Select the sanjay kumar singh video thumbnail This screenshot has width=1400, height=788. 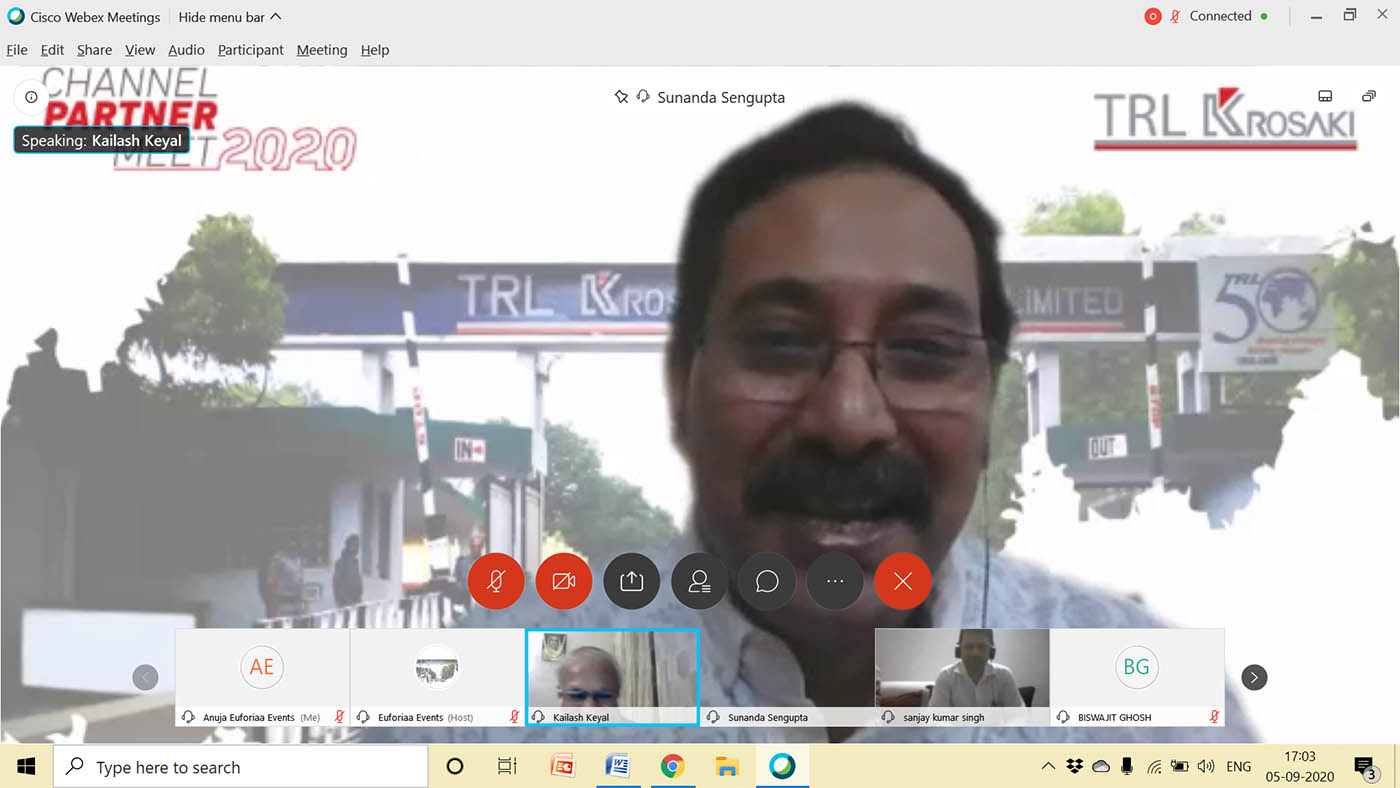click(x=962, y=676)
